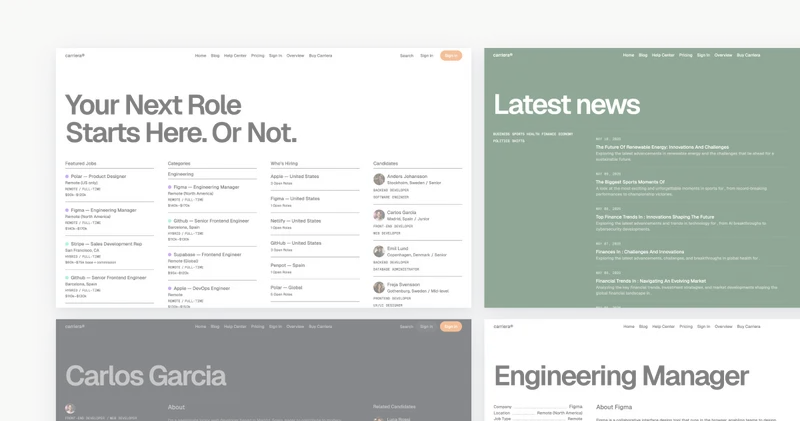Open Apple — DevOps Engineer job
This screenshot has width=800, height=421.
(202, 288)
